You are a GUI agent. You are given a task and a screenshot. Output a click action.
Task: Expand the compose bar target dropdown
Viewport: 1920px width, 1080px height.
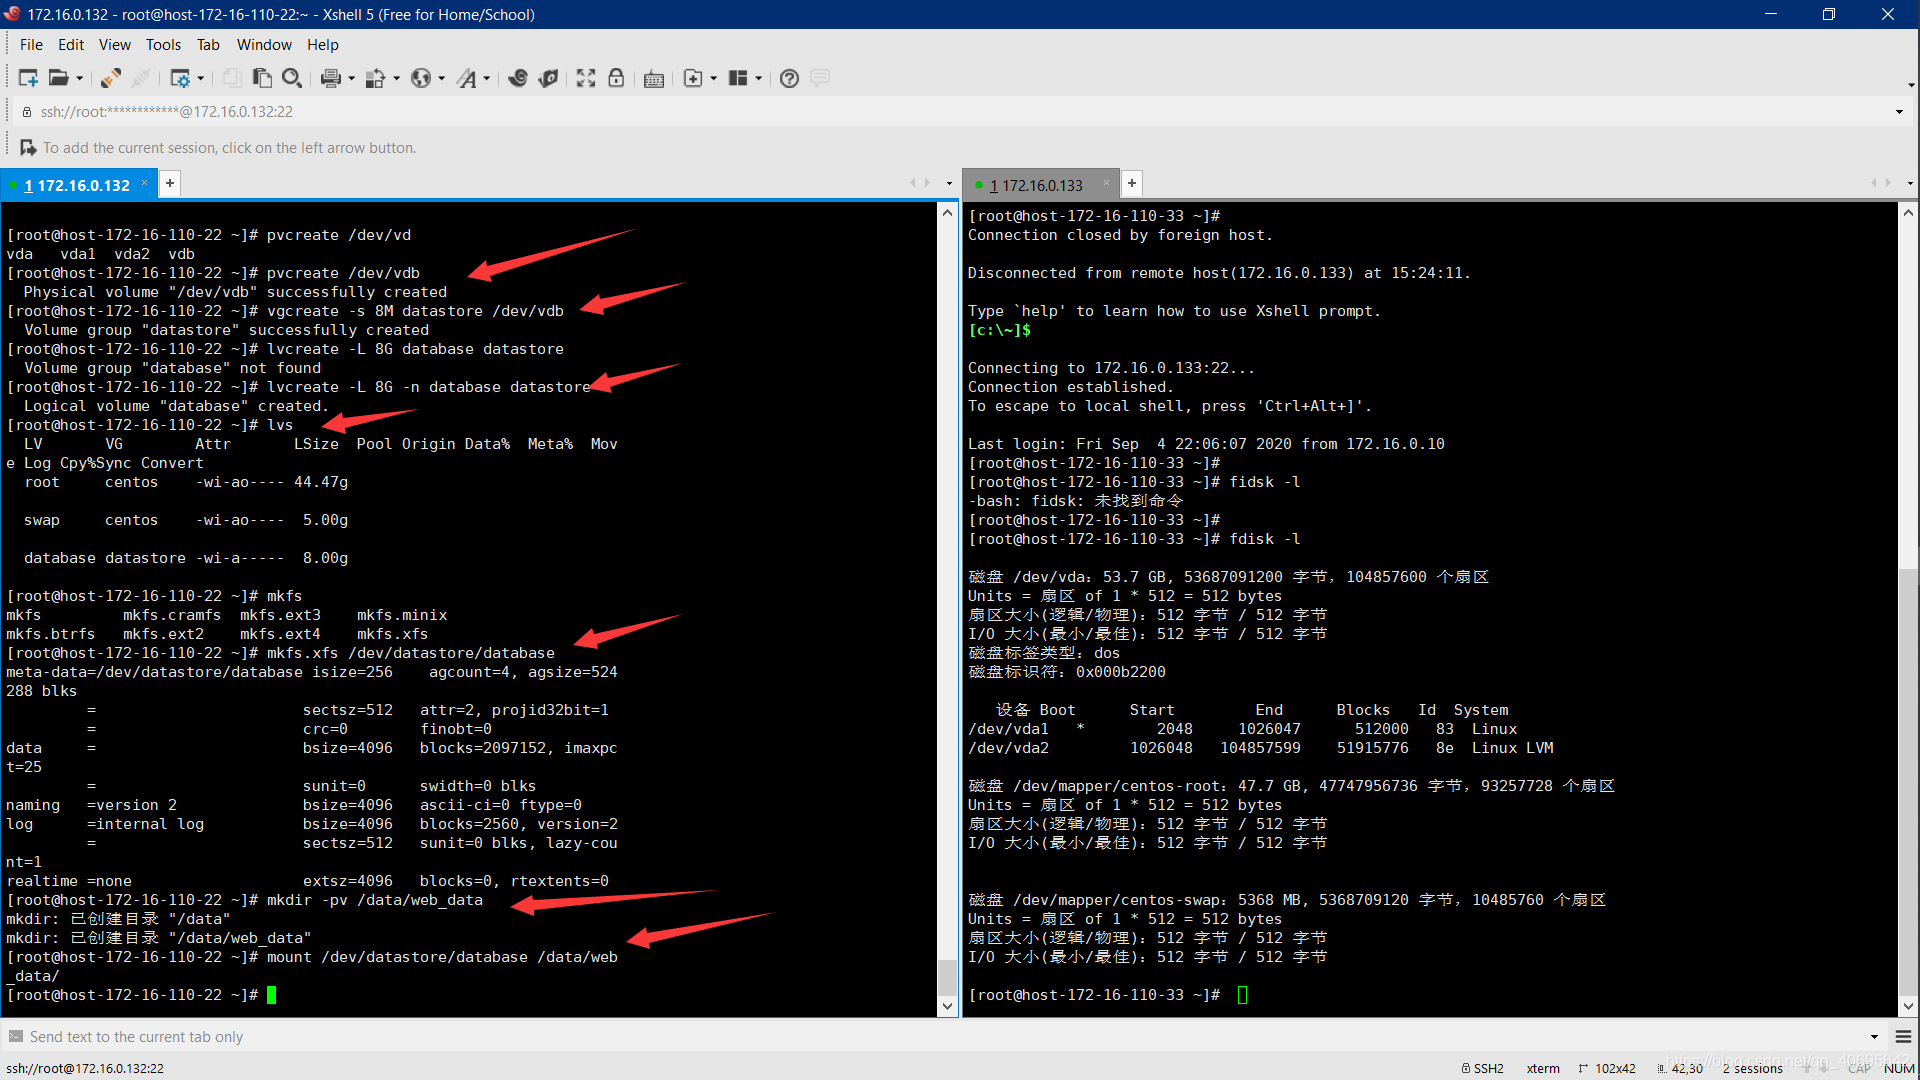[x=1874, y=1037]
